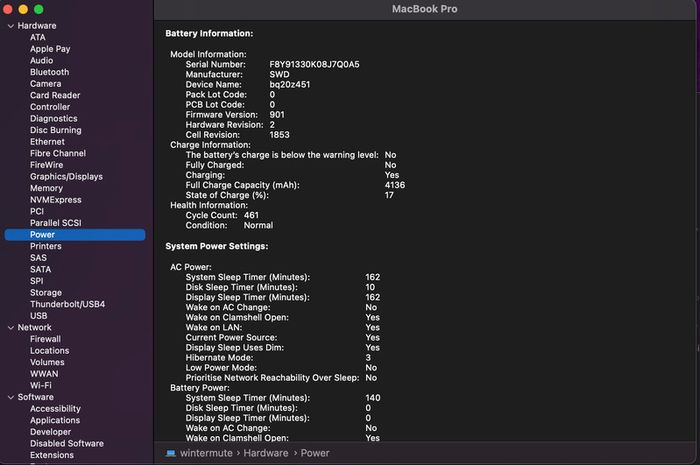The width and height of the screenshot is (700, 465).
Task: Open the Wi-Fi entry
Action: pyautogui.click(x=41, y=386)
